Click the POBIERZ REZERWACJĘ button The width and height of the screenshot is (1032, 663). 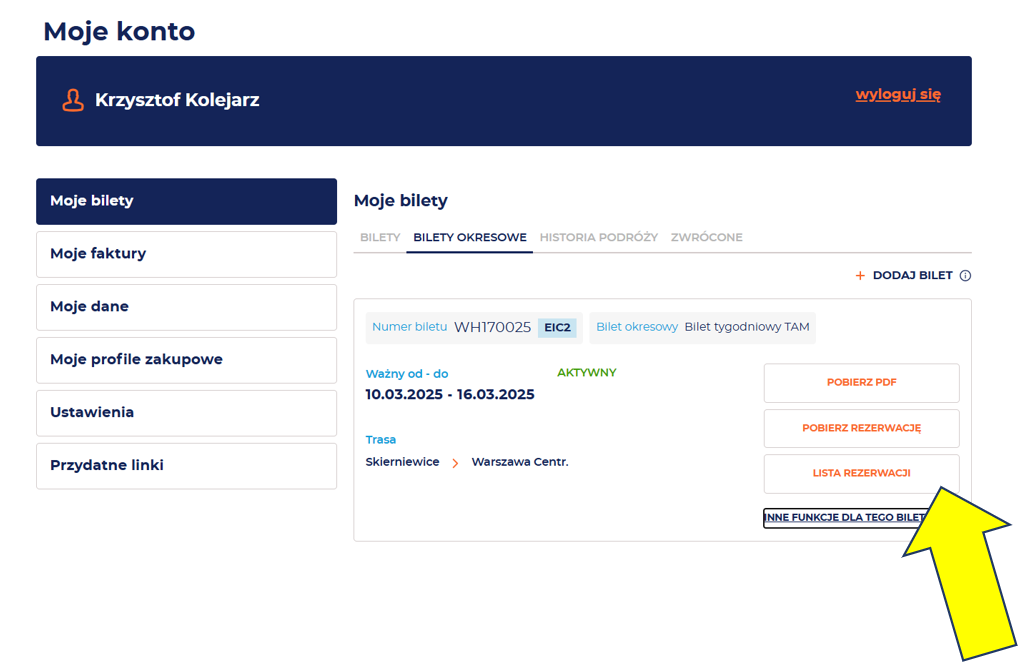862,428
